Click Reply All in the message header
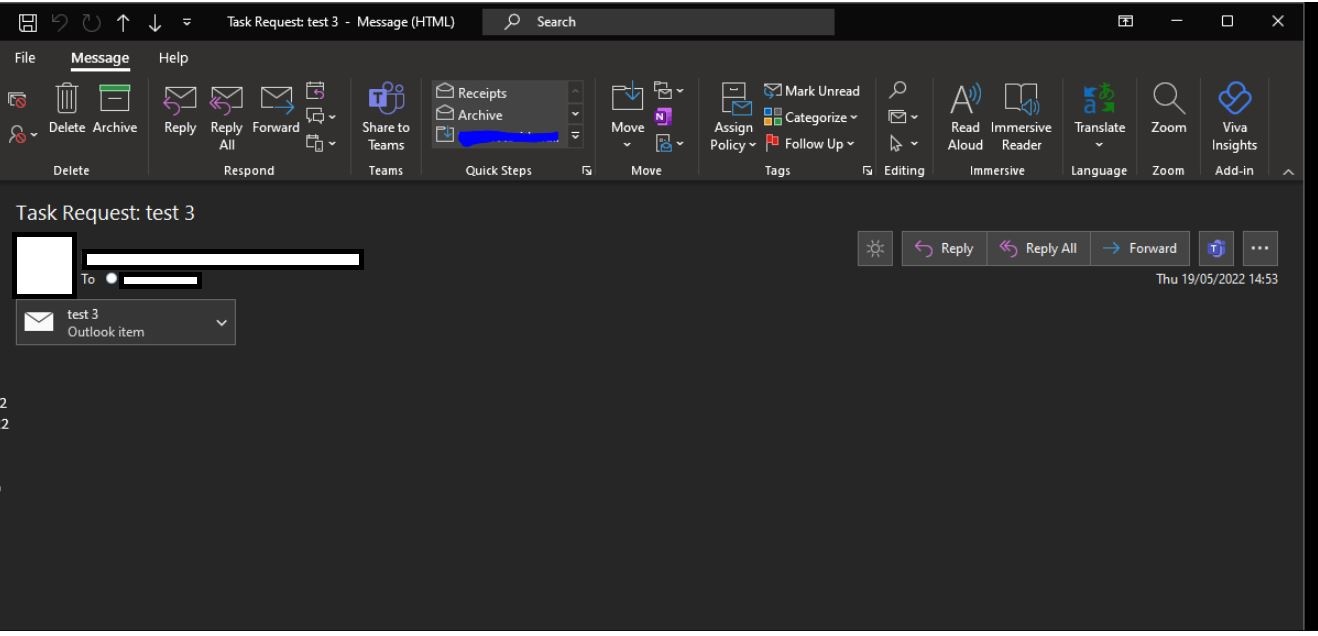This screenshot has width=1318, height=636. coord(1038,249)
